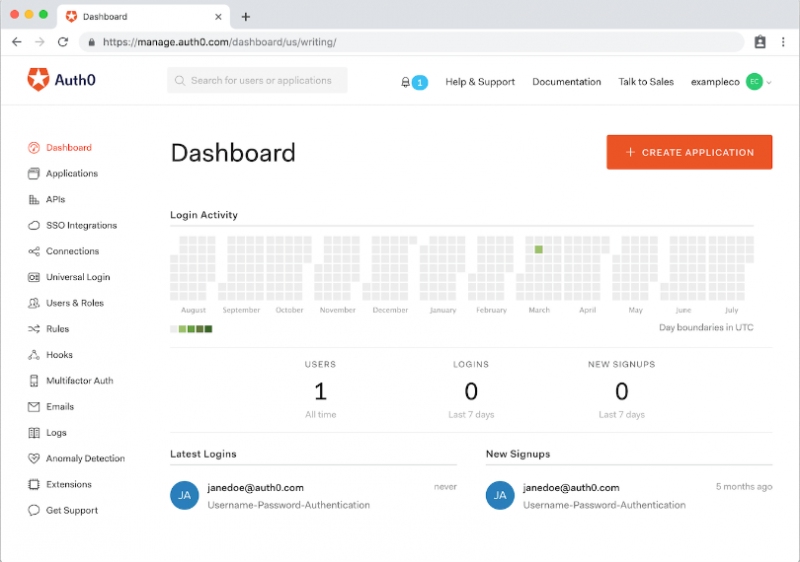Screen dimensions: 800x562
Task: Click the green EC account avatar
Action: [754, 82]
